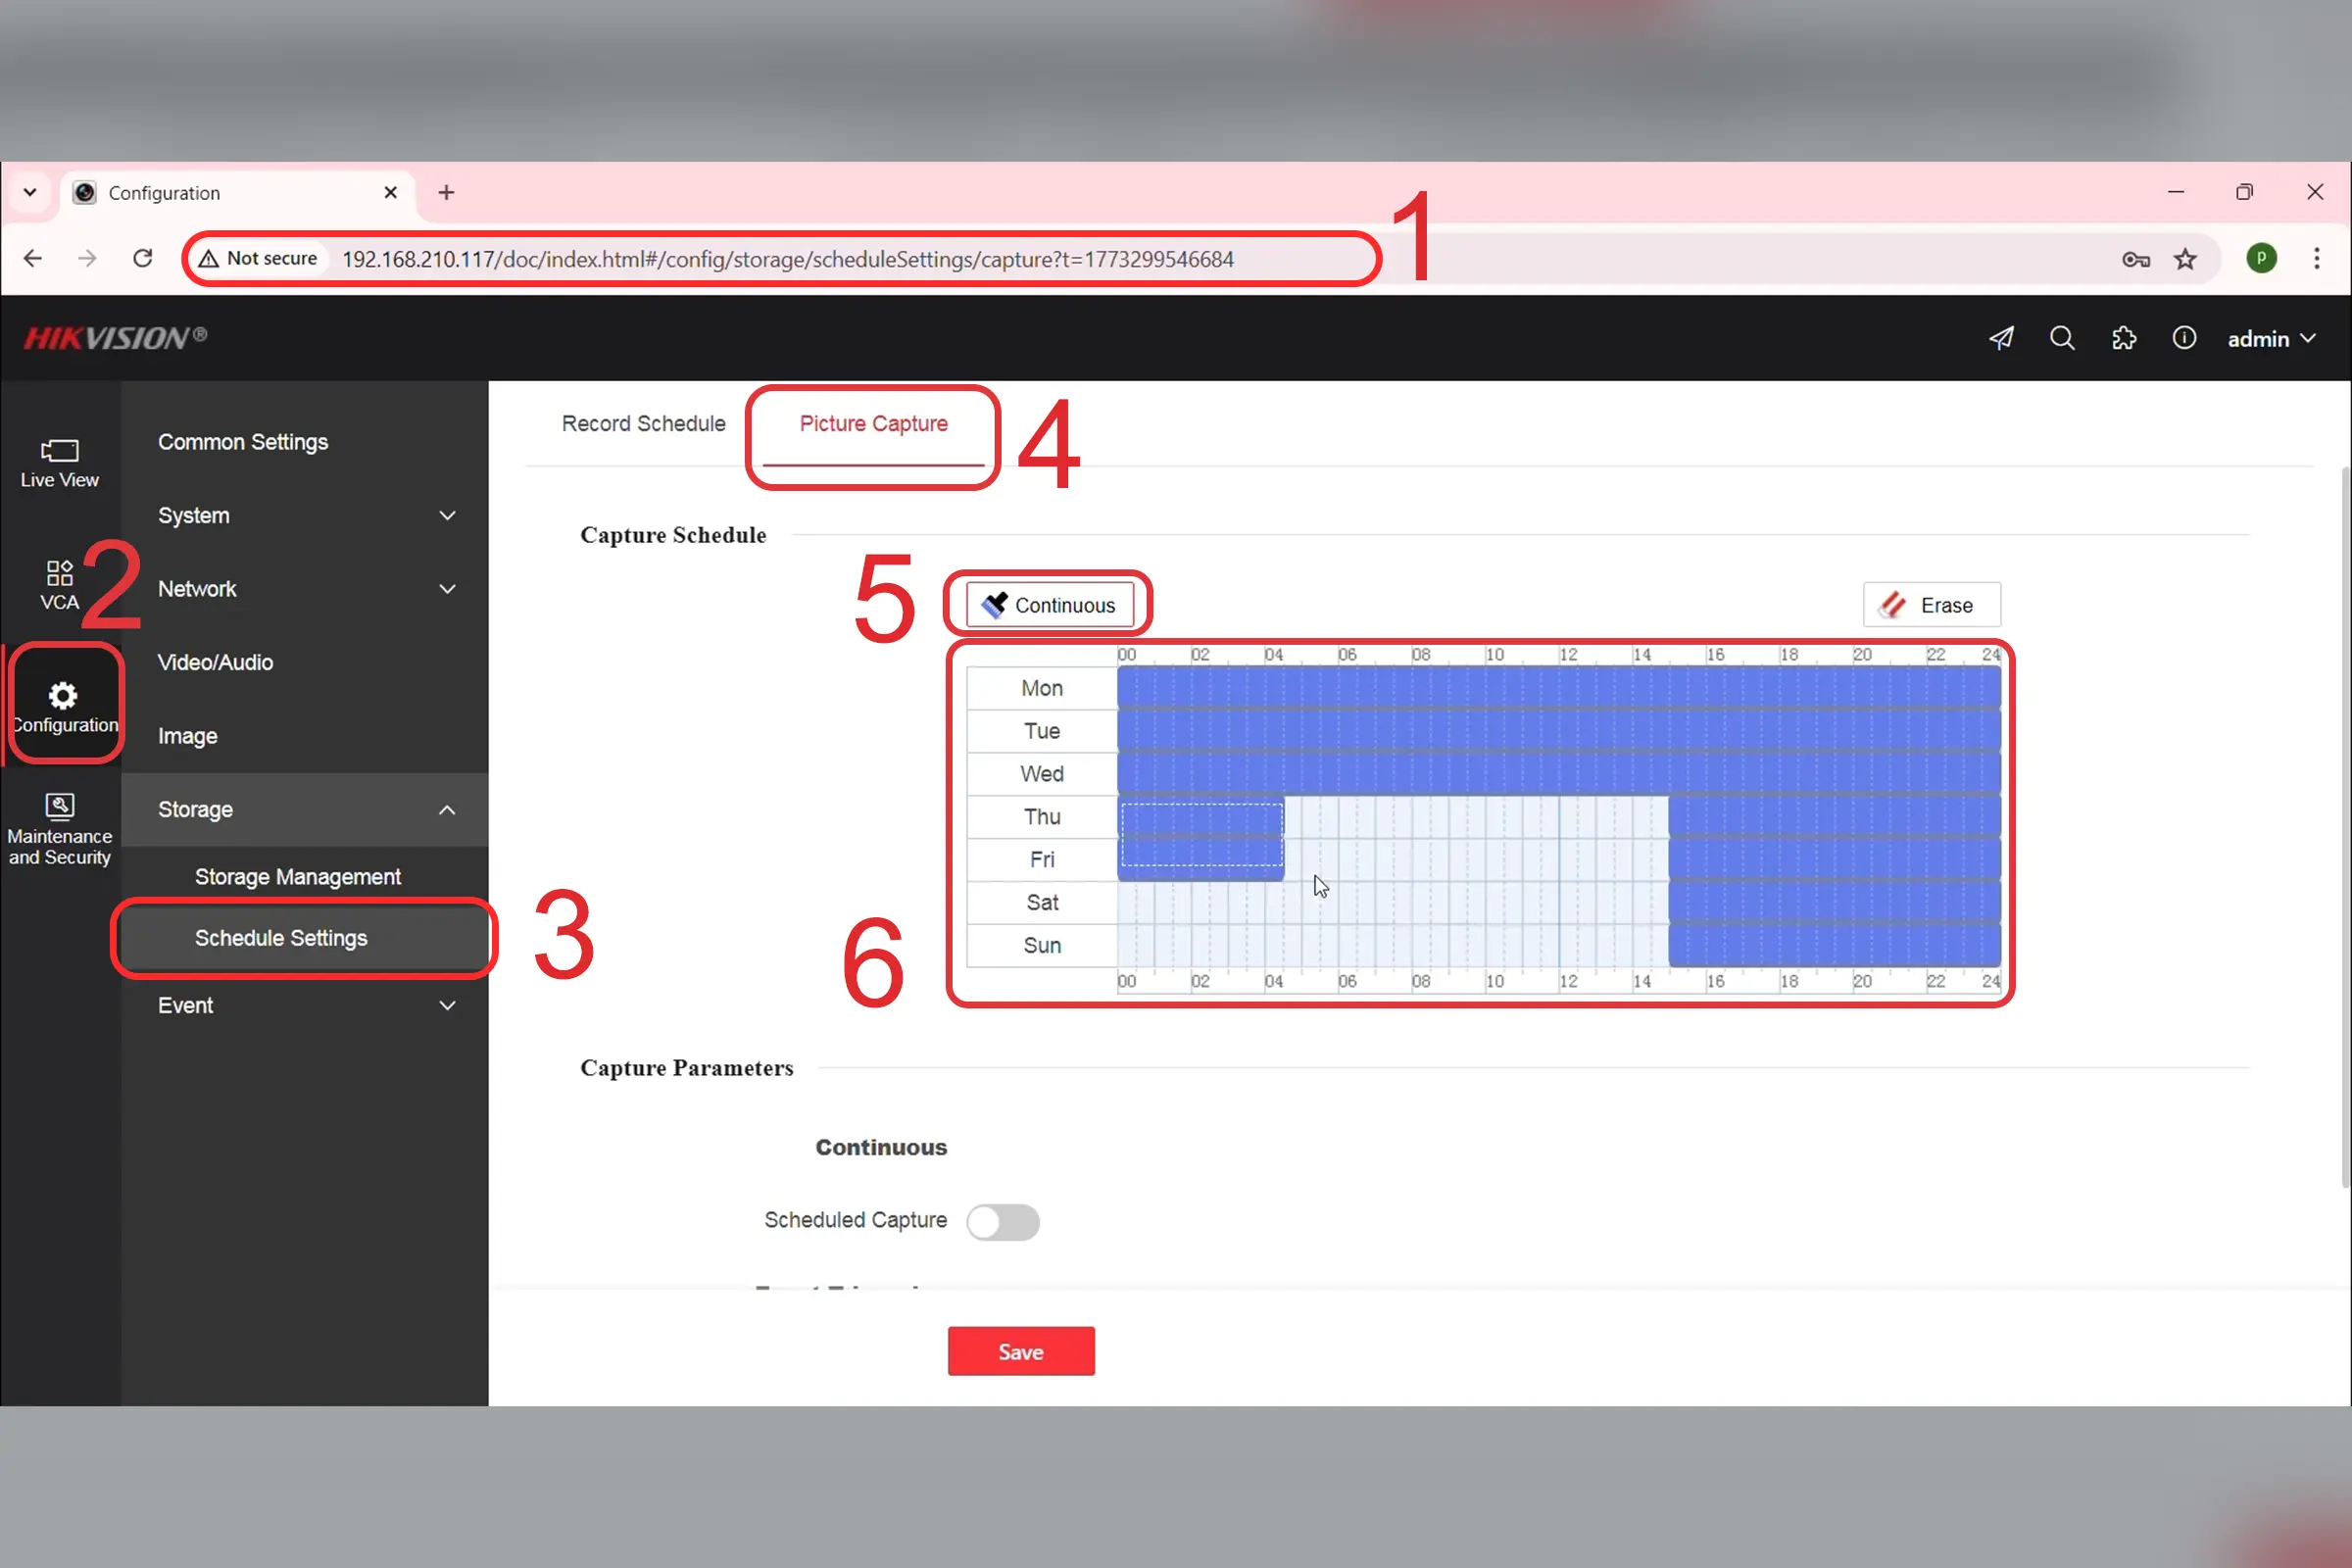Open Maintenance and Security panel
Viewport: 2352px width, 1568px height.
(x=59, y=829)
